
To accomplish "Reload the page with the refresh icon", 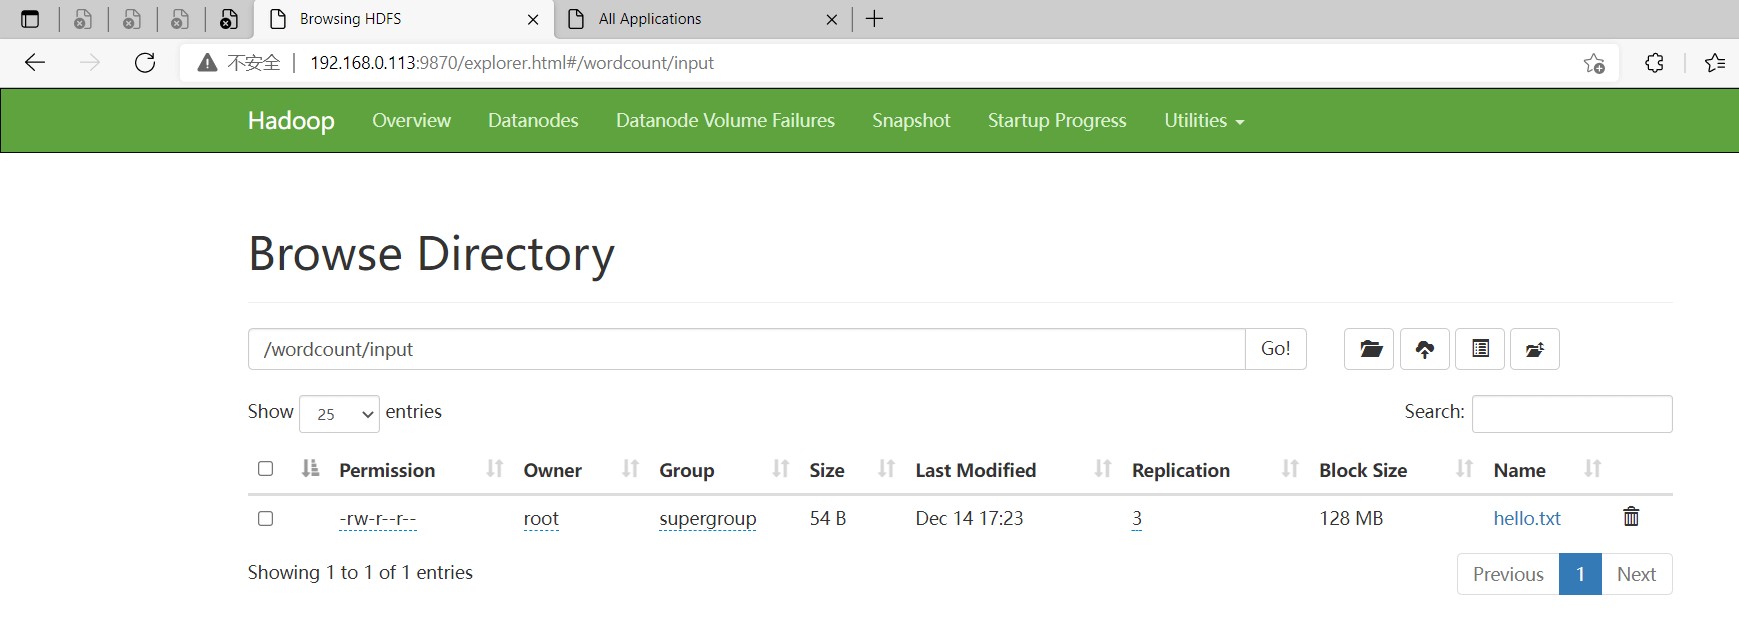I will pos(145,63).
